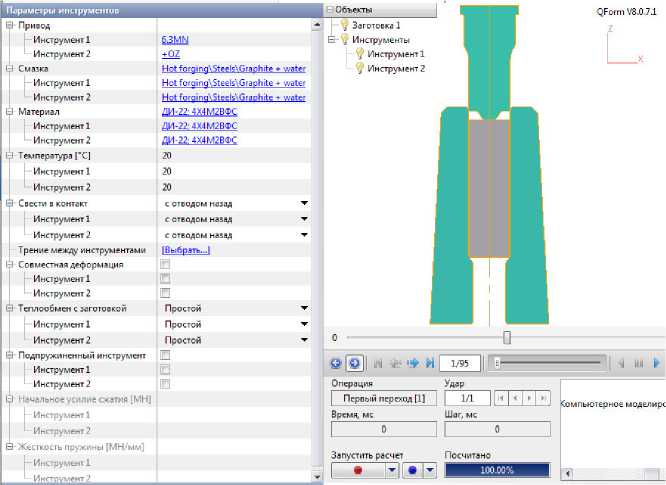Step to next simulation record arrow
This screenshot has height=485, width=666.
click(x=412, y=363)
